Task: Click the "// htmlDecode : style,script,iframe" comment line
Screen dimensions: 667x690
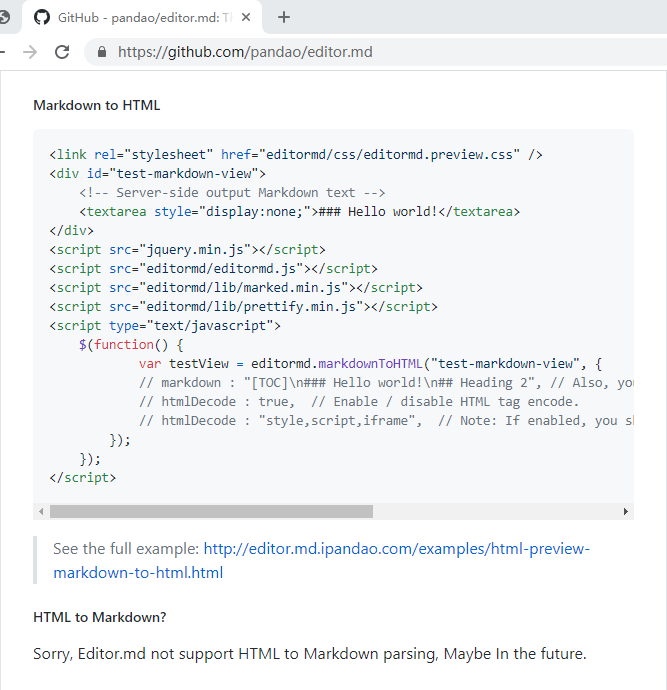Action: point(386,420)
